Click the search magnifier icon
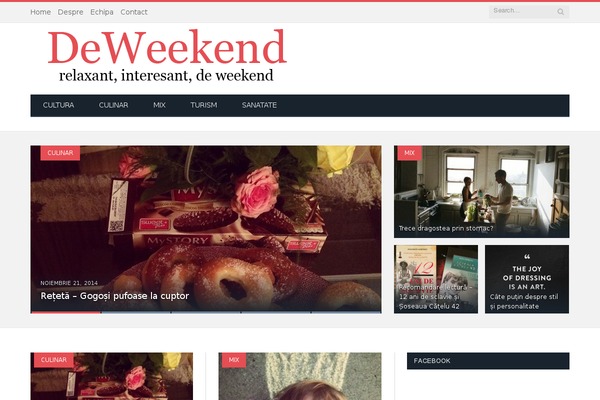This screenshot has width=600, height=400. tap(560, 12)
